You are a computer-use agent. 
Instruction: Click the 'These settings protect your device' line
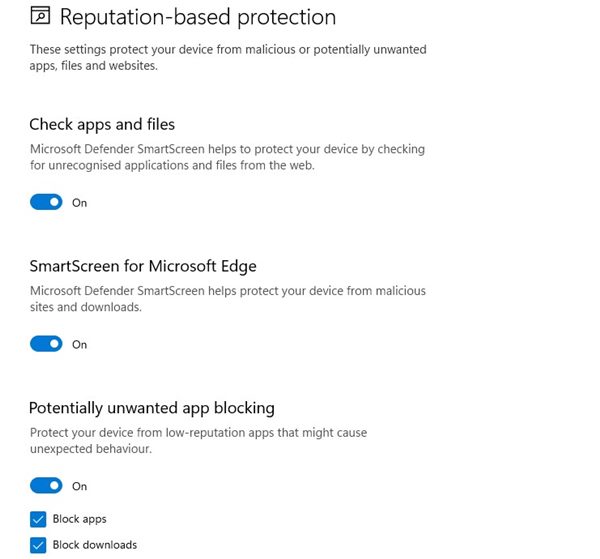pos(228,49)
